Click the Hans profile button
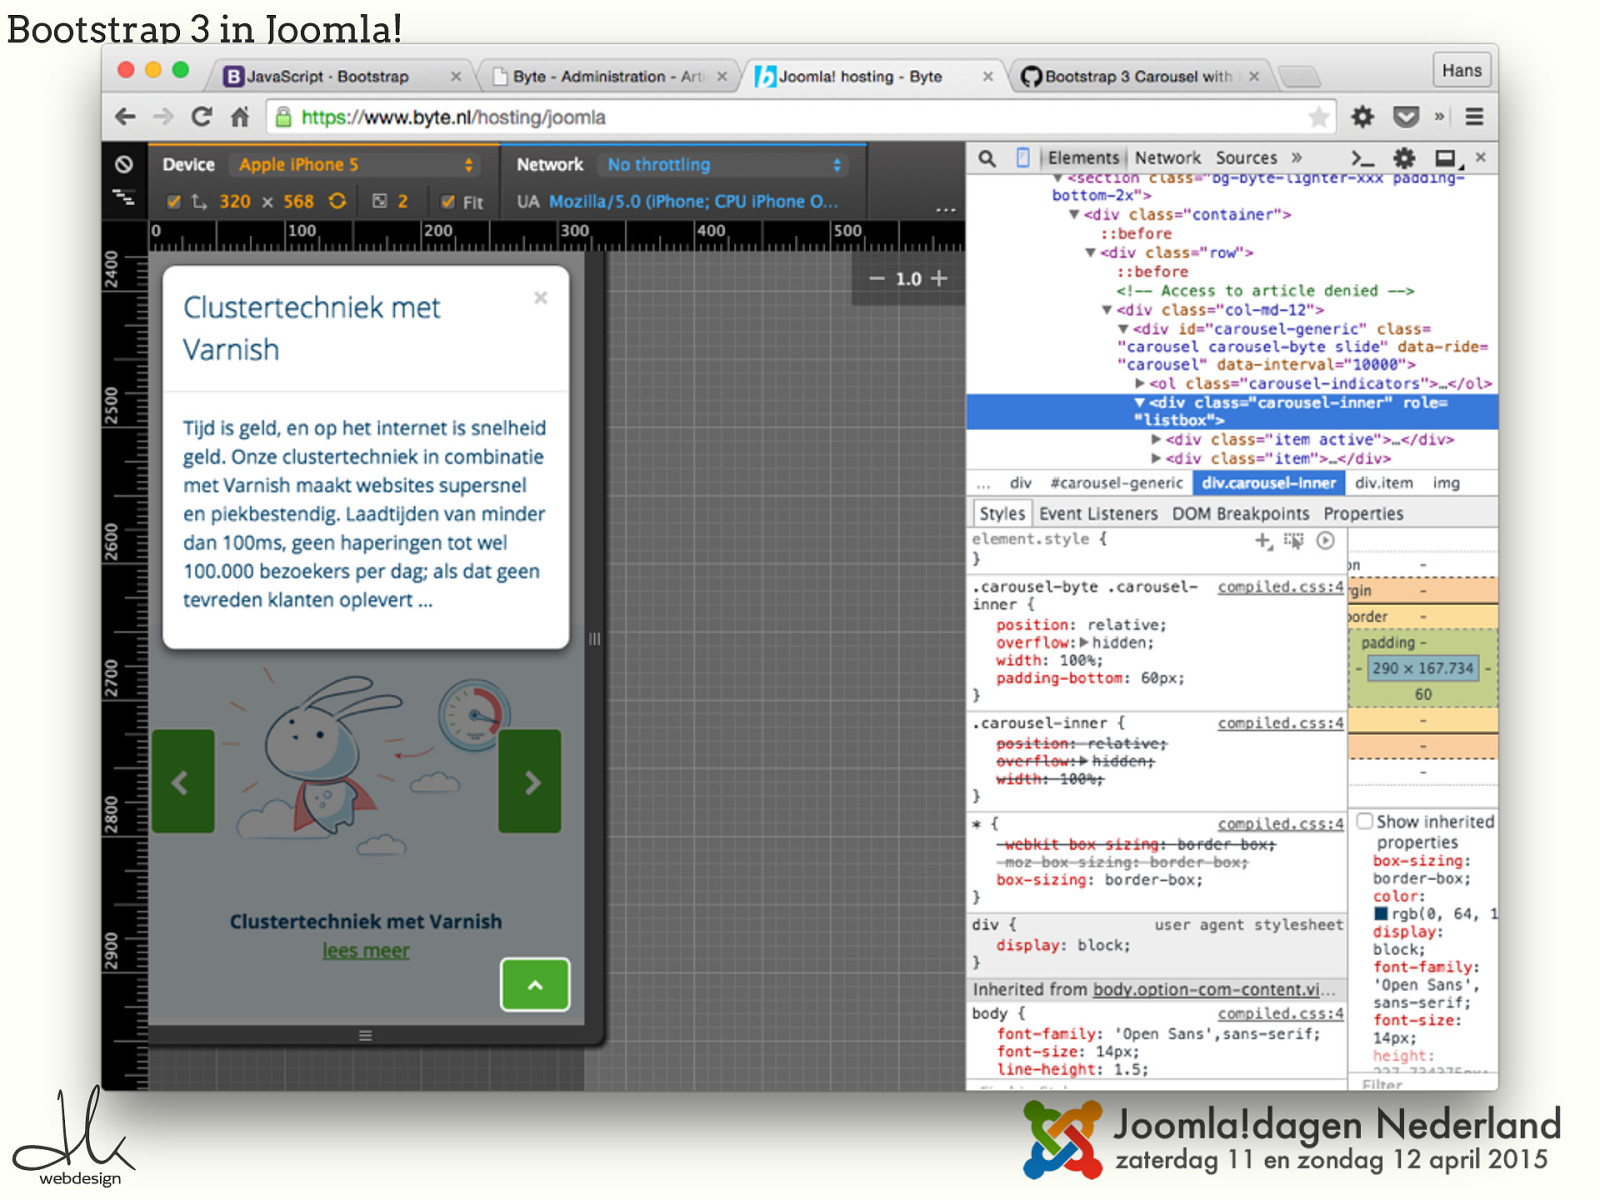 pyautogui.click(x=1461, y=70)
